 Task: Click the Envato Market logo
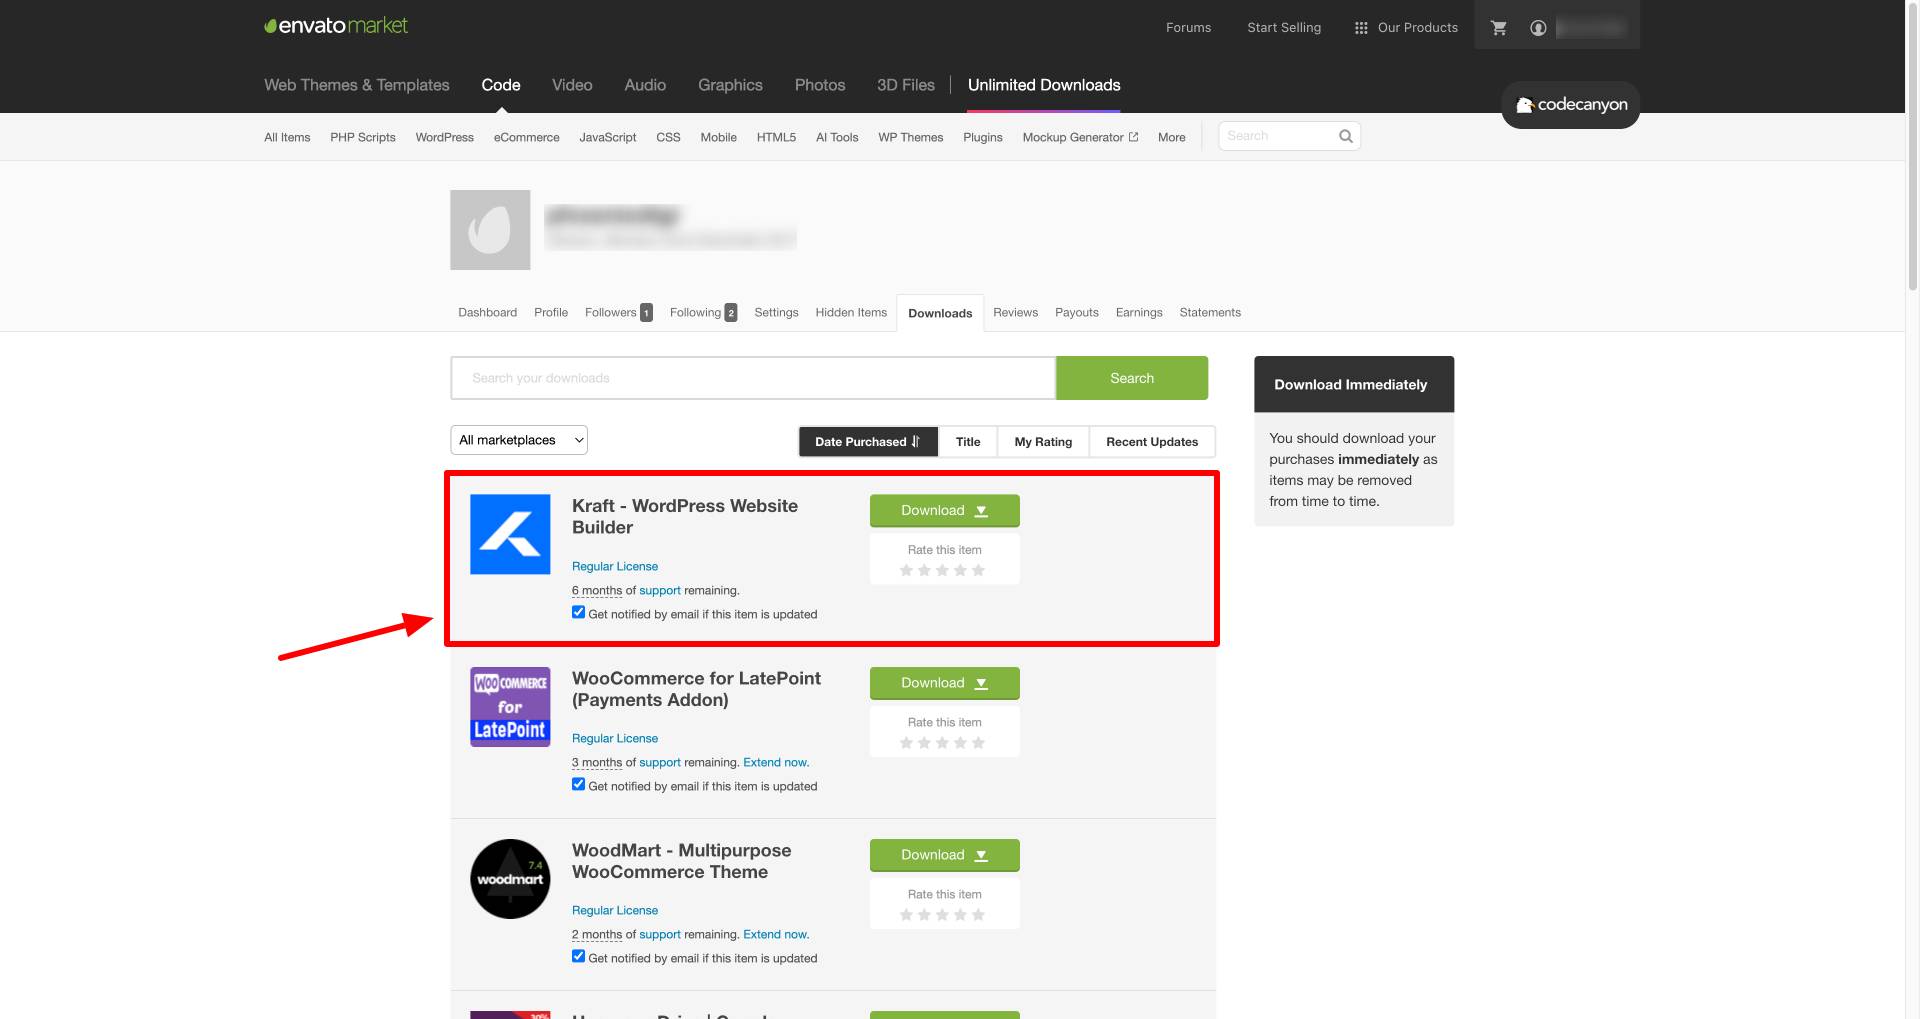[335, 25]
